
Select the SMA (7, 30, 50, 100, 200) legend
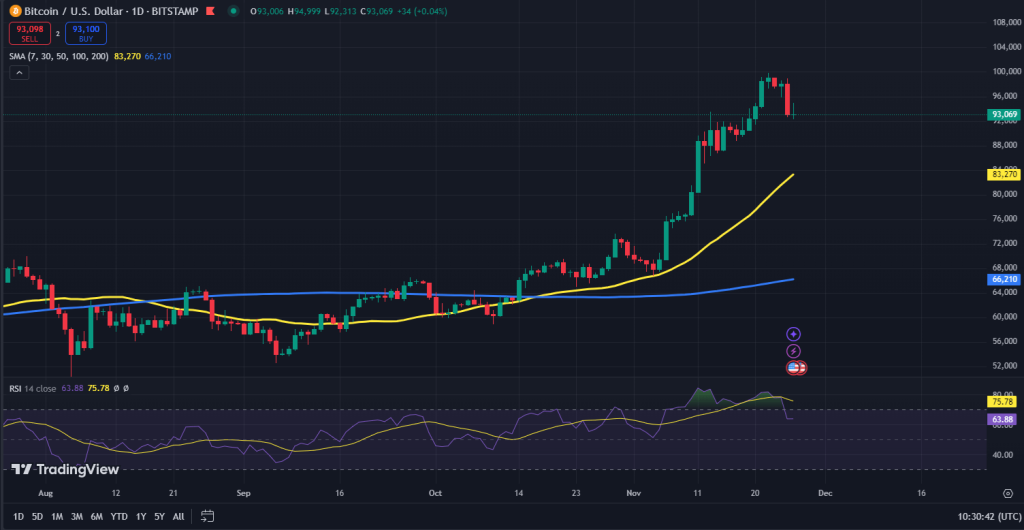(59, 56)
